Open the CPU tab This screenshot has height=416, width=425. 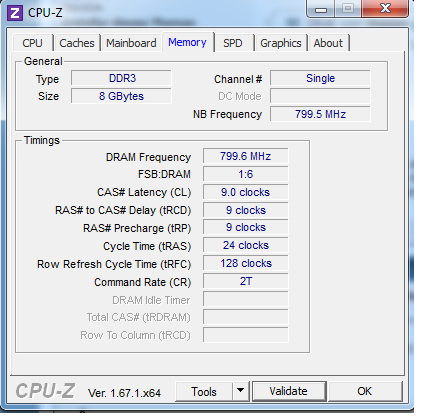pyautogui.click(x=32, y=43)
